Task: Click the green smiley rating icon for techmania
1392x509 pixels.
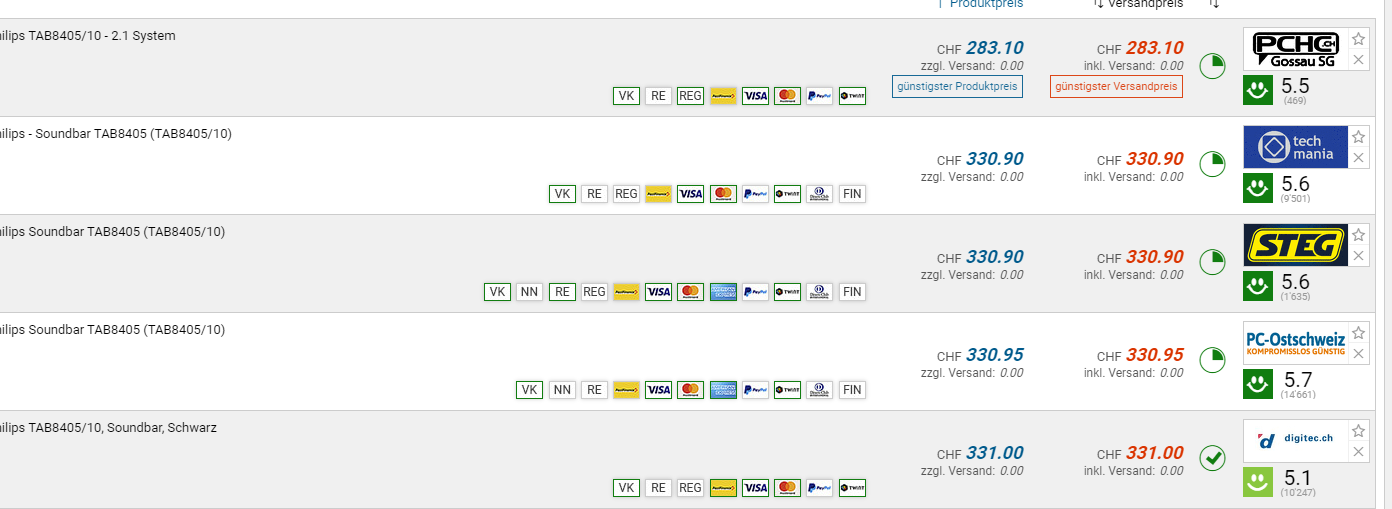Action: [1257, 187]
